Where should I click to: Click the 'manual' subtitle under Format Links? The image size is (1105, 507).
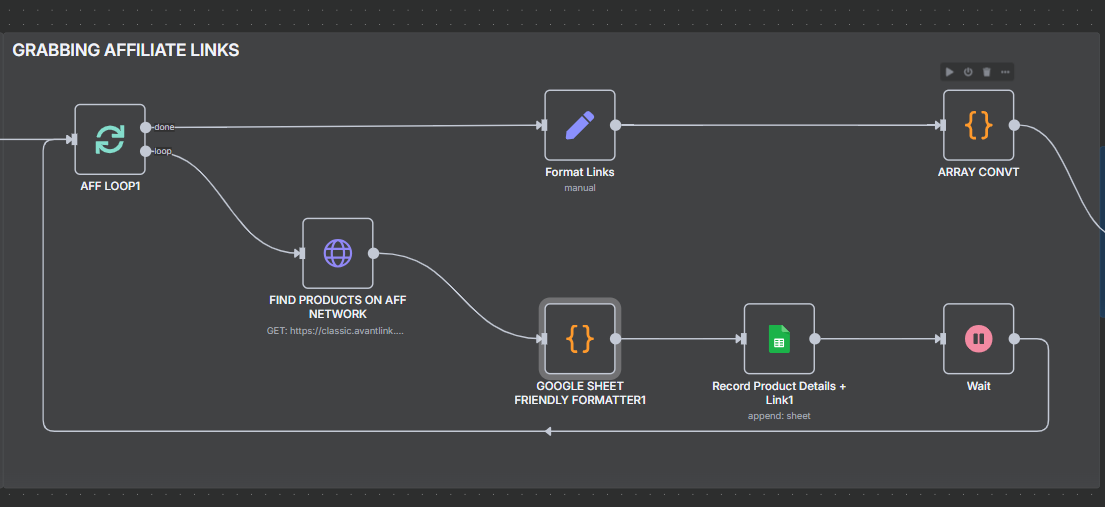(x=580, y=188)
